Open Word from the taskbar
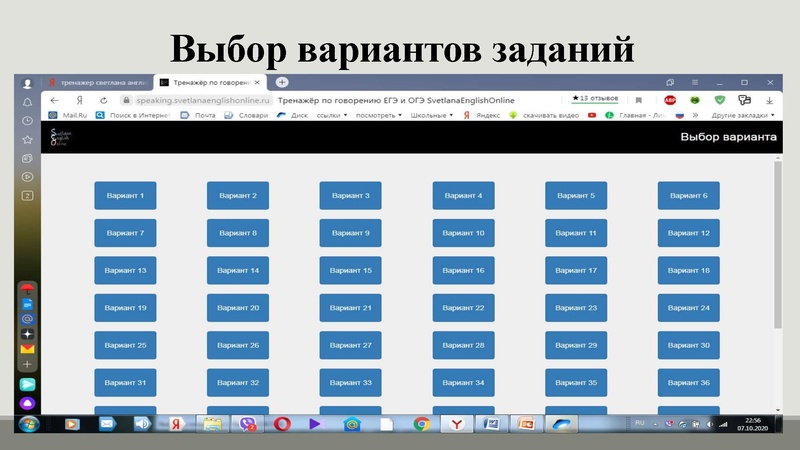 pos(491,424)
